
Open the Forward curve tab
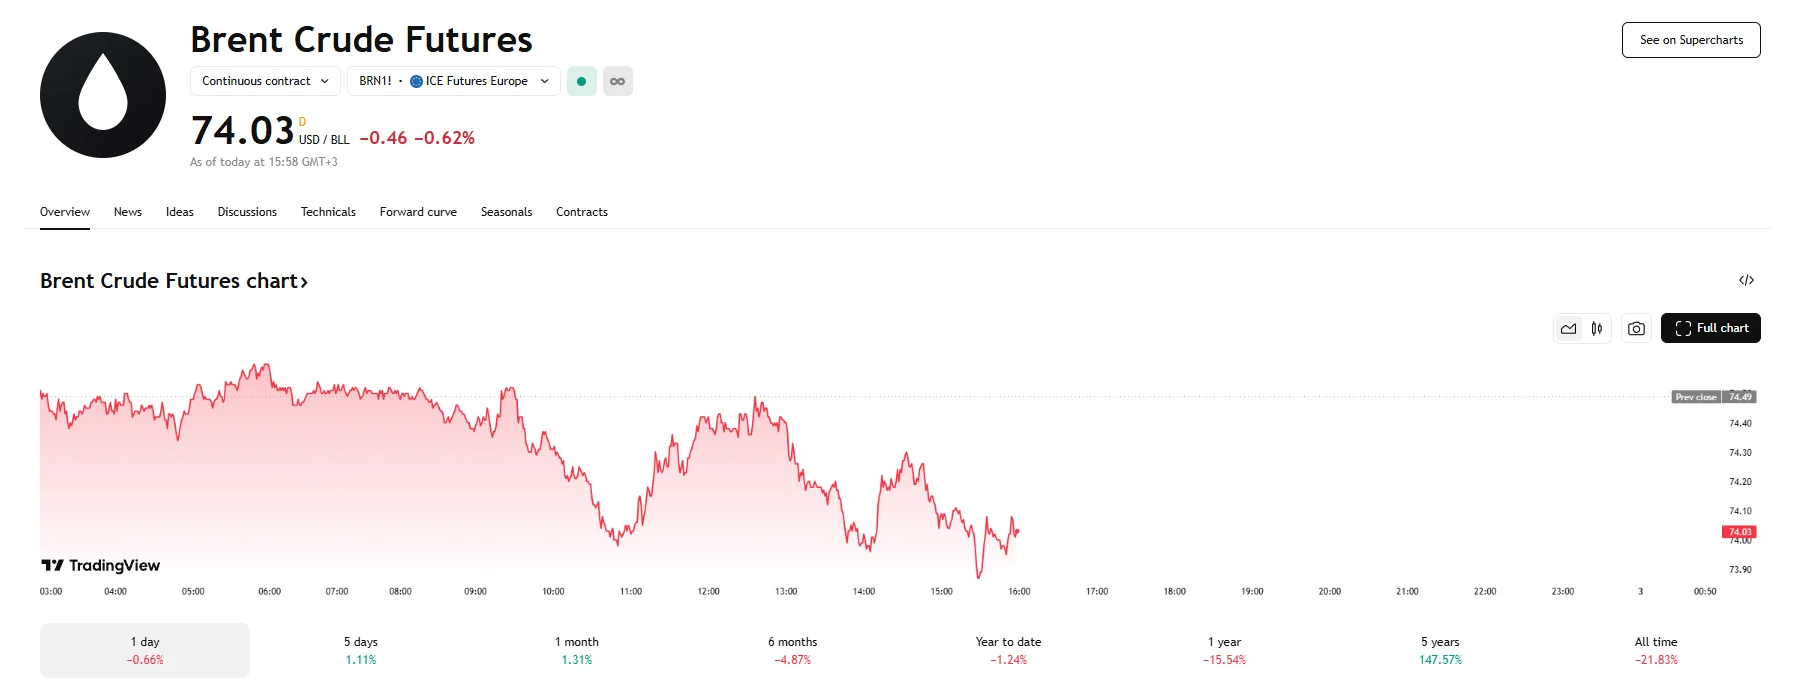(418, 212)
